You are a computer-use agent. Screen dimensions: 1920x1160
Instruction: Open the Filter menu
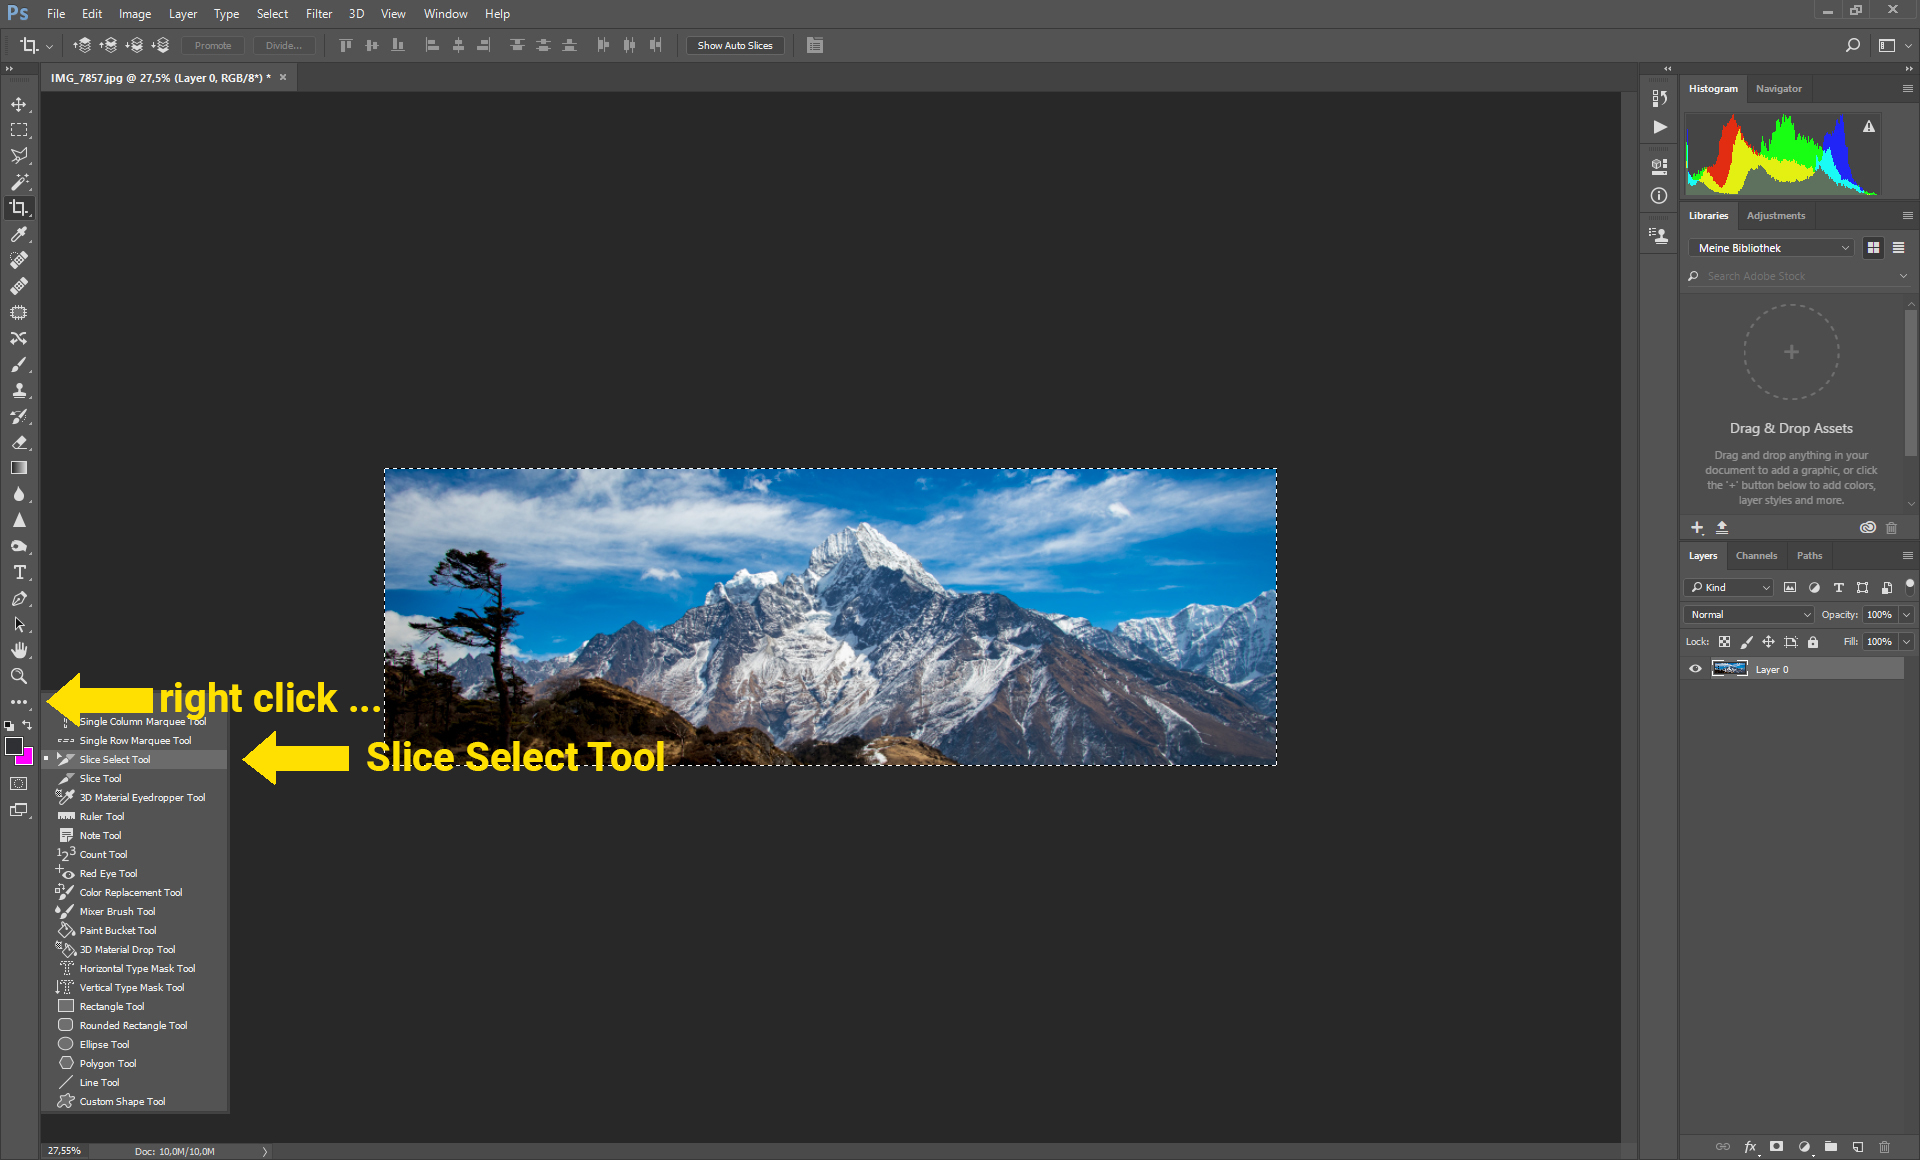319,14
